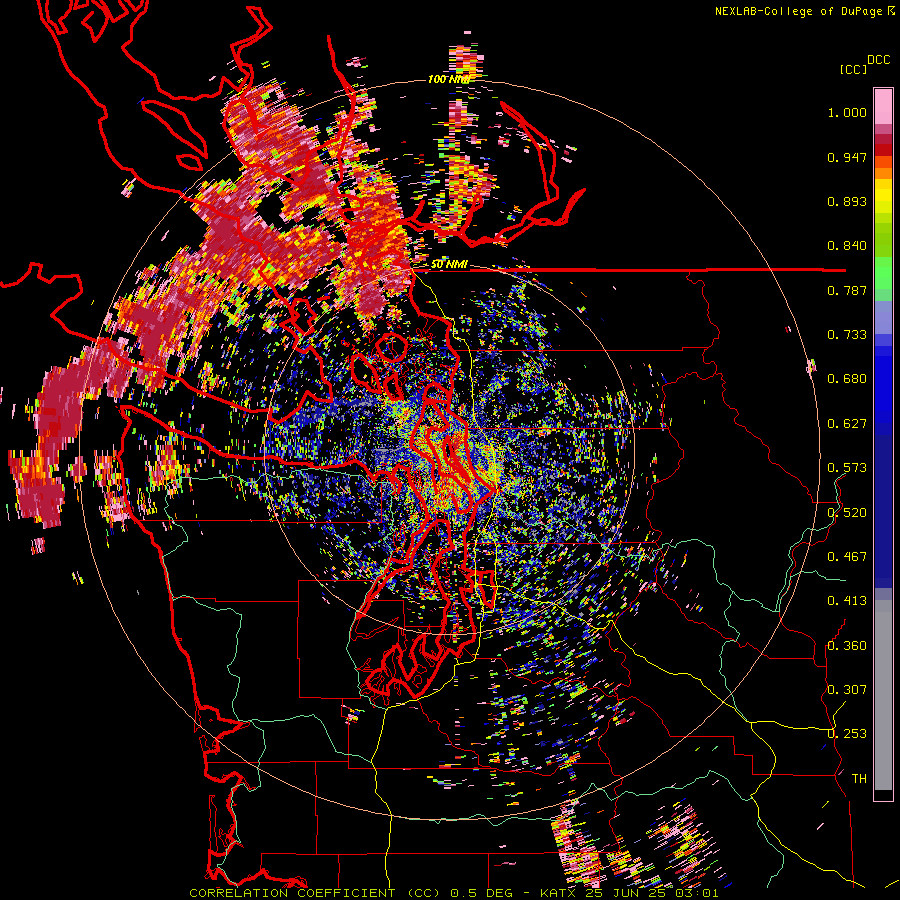900x900 pixels.
Task: Click the 0.467 scale value
Action: [x=847, y=557]
